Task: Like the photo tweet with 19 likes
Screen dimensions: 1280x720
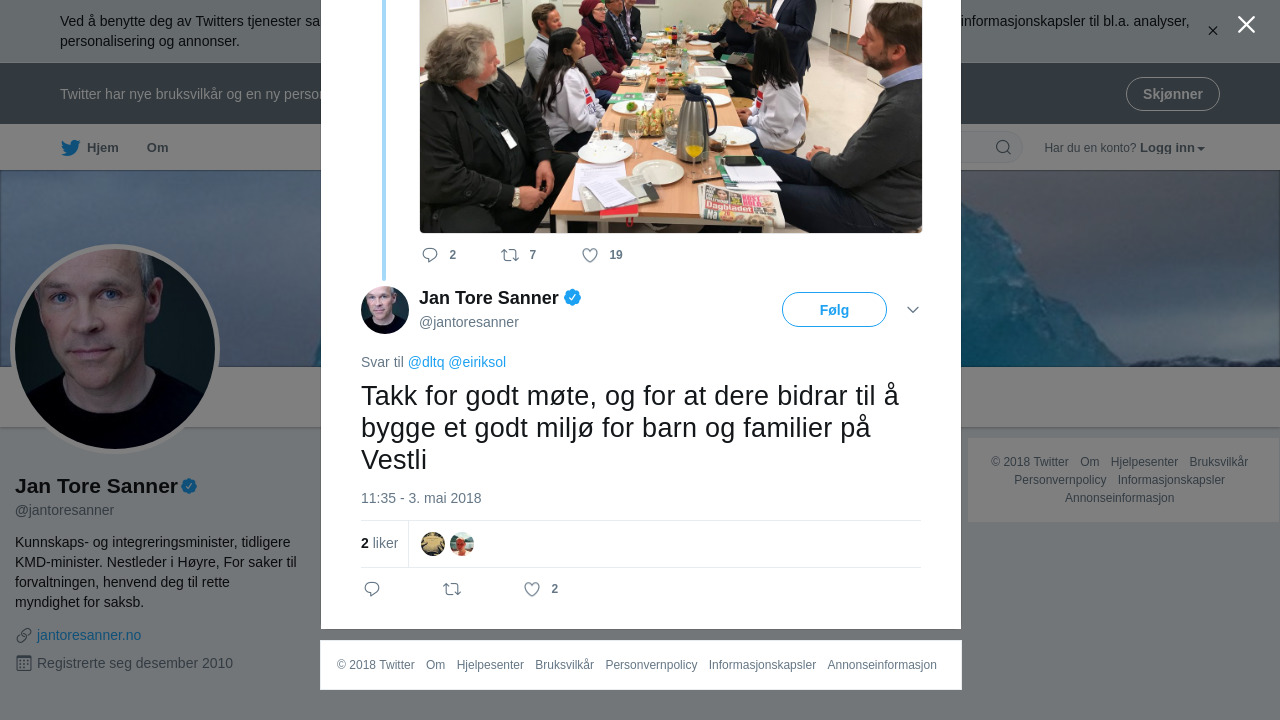Action: click(590, 255)
